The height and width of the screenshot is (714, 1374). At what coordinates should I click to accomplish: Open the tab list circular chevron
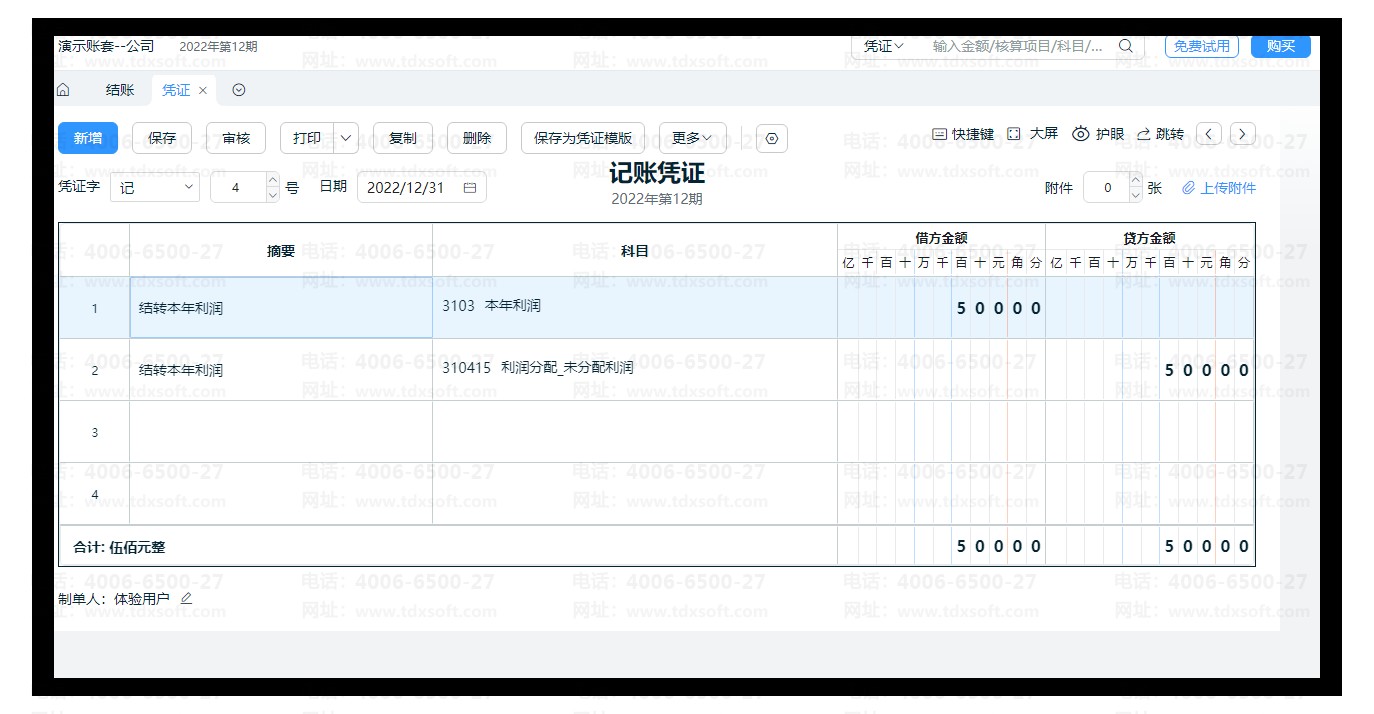239,90
